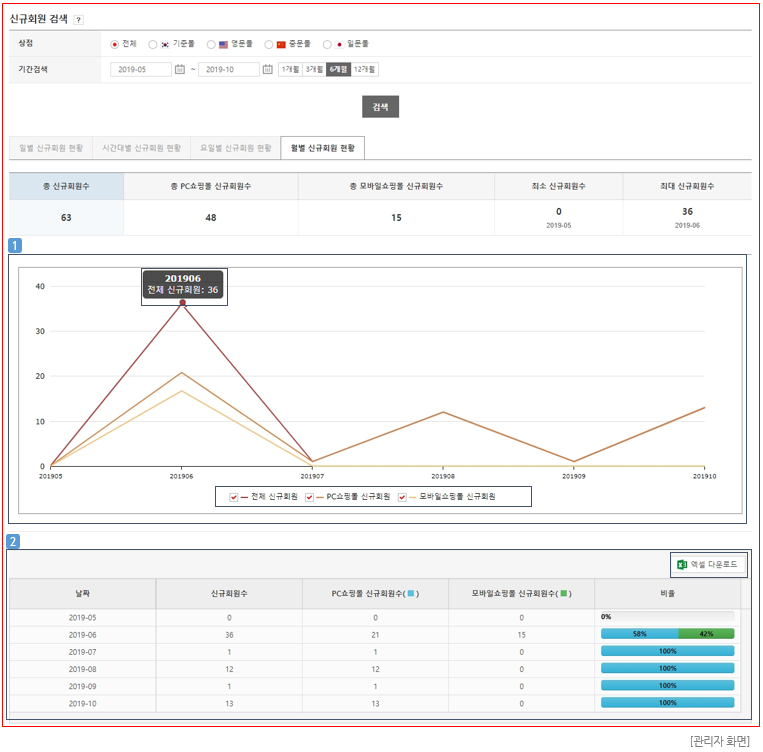Viewport: 763px width, 752px height.
Task: Click the Chinese flag icon for 중문몰
Action: [281, 44]
